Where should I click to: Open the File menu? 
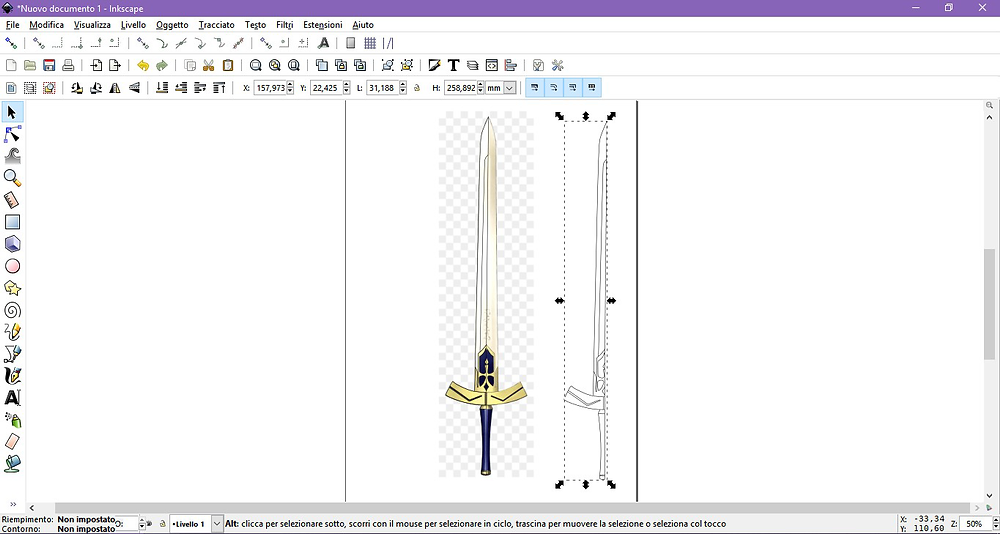(x=12, y=25)
